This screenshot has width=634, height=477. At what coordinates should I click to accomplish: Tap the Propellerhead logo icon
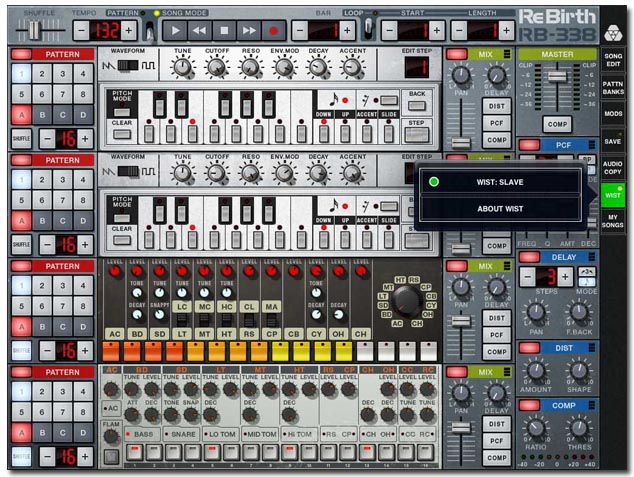click(613, 33)
